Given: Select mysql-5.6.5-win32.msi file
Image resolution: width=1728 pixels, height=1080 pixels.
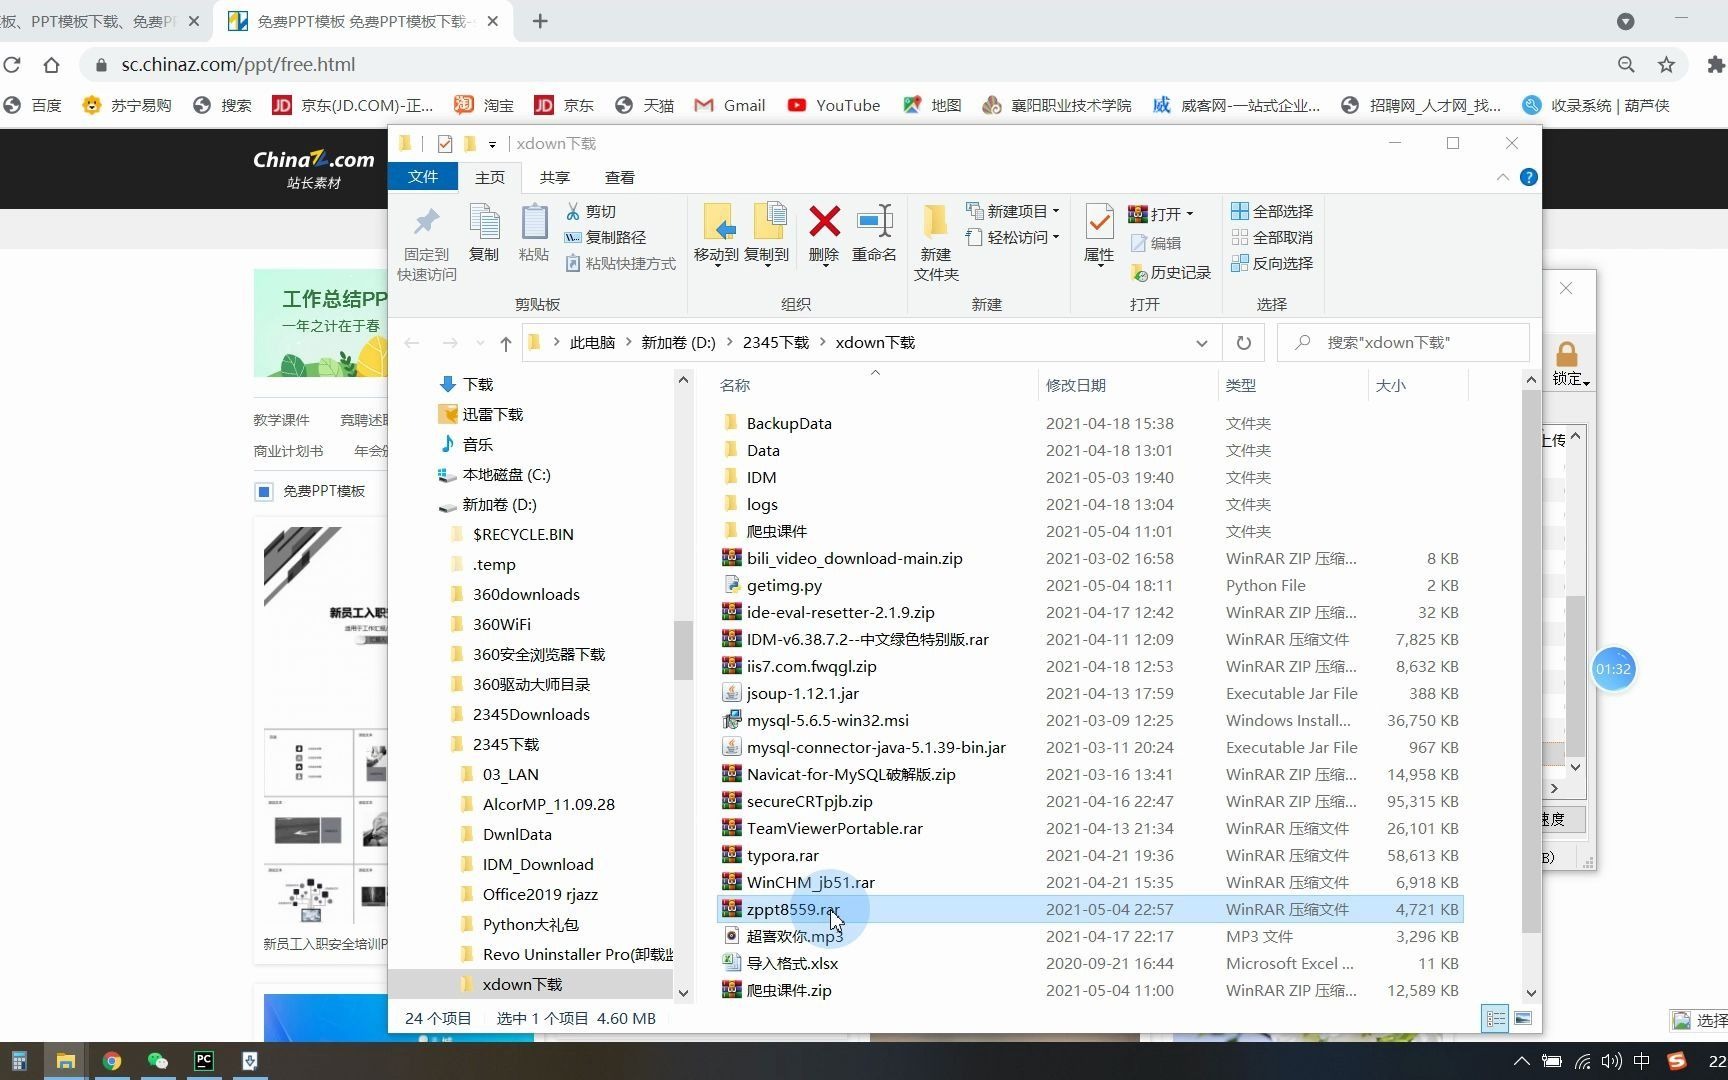Looking at the screenshot, I should 828,721.
